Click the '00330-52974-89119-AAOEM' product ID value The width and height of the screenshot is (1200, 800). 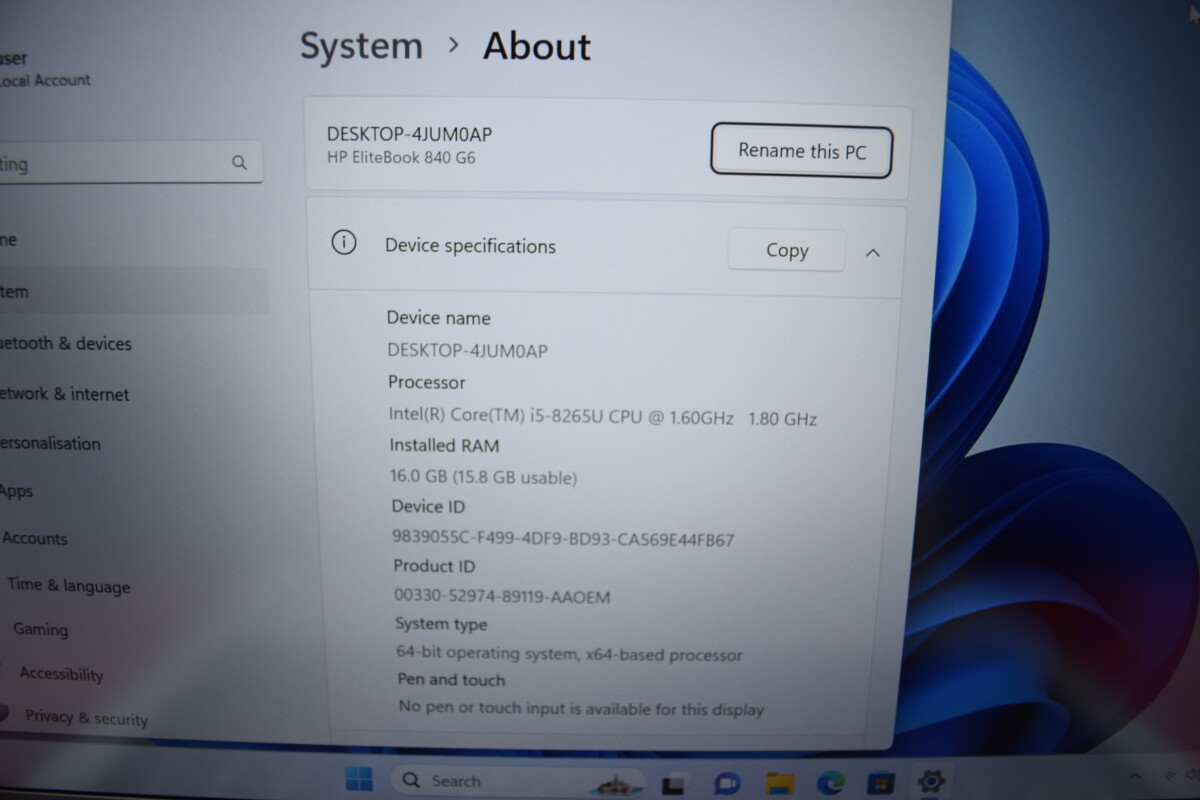[x=502, y=597]
